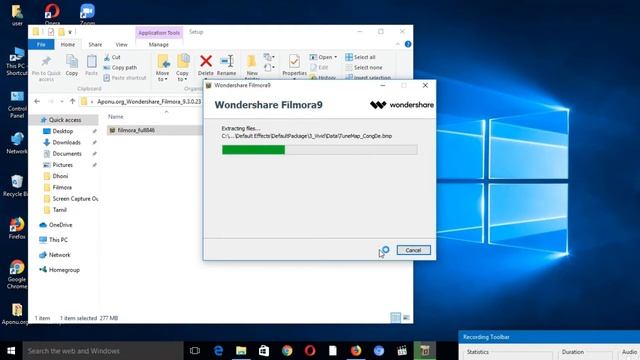
Task: Go back with Explorer back arrow
Action: click(x=37, y=101)
